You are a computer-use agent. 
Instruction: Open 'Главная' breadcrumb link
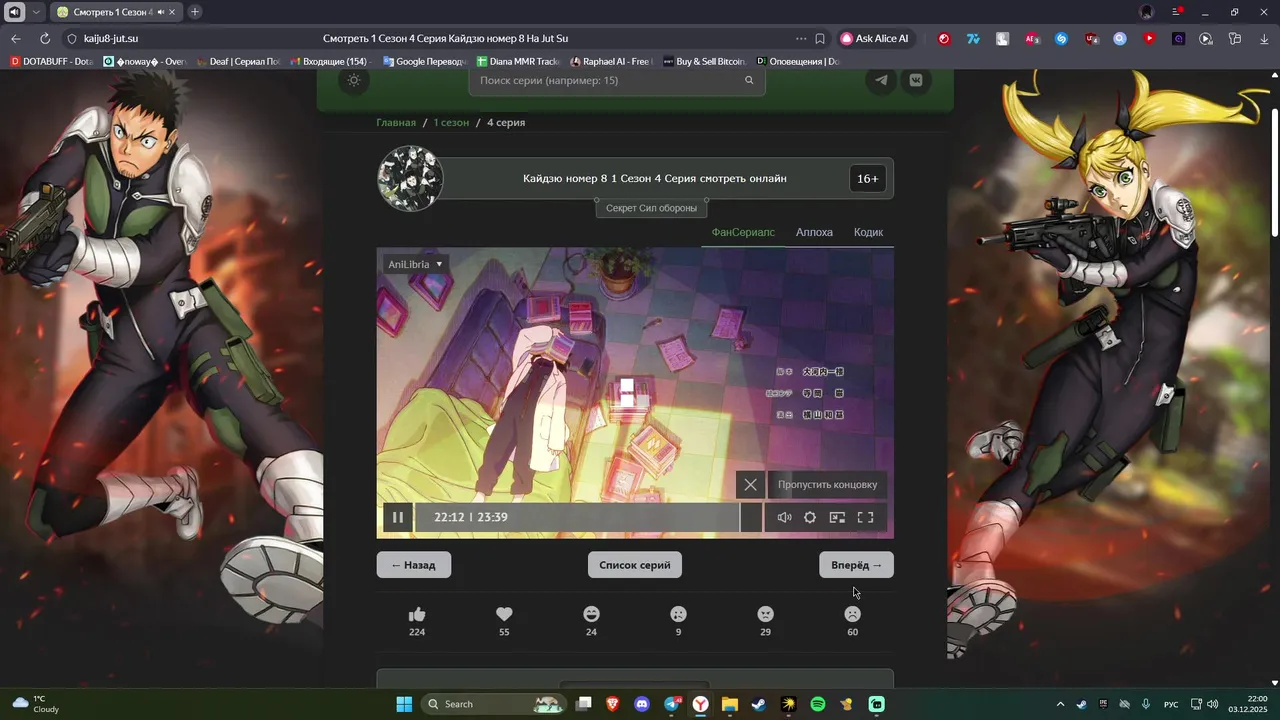point(396,122)
